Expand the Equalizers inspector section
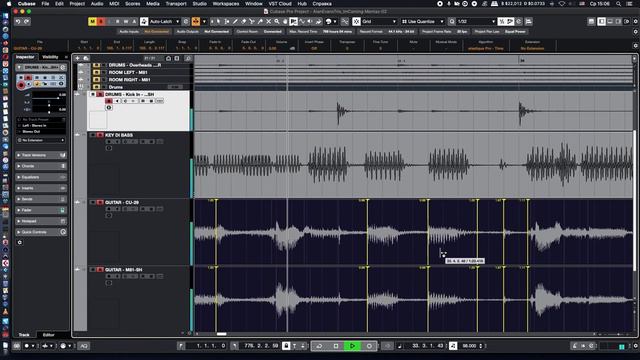Screen dimensions: 640x360 pyautogui.click(x=41, y=177)
